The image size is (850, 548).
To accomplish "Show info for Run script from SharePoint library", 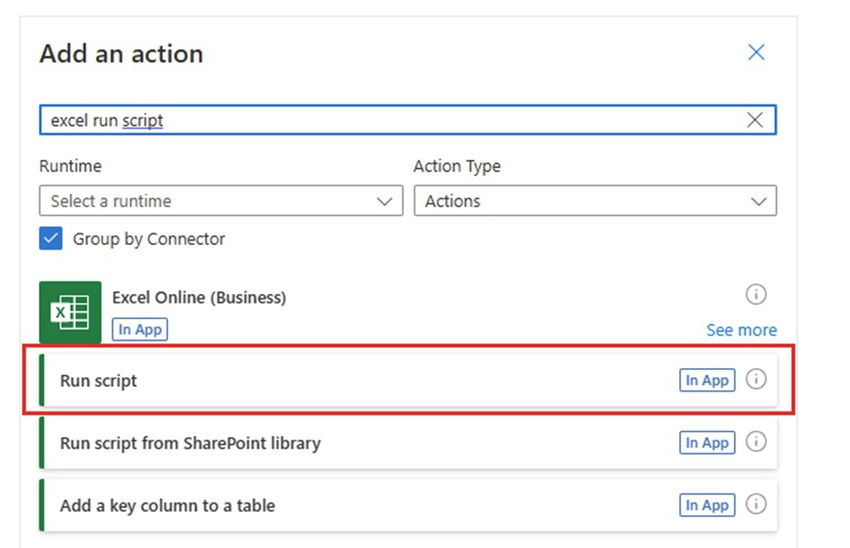I will (756, 441).
